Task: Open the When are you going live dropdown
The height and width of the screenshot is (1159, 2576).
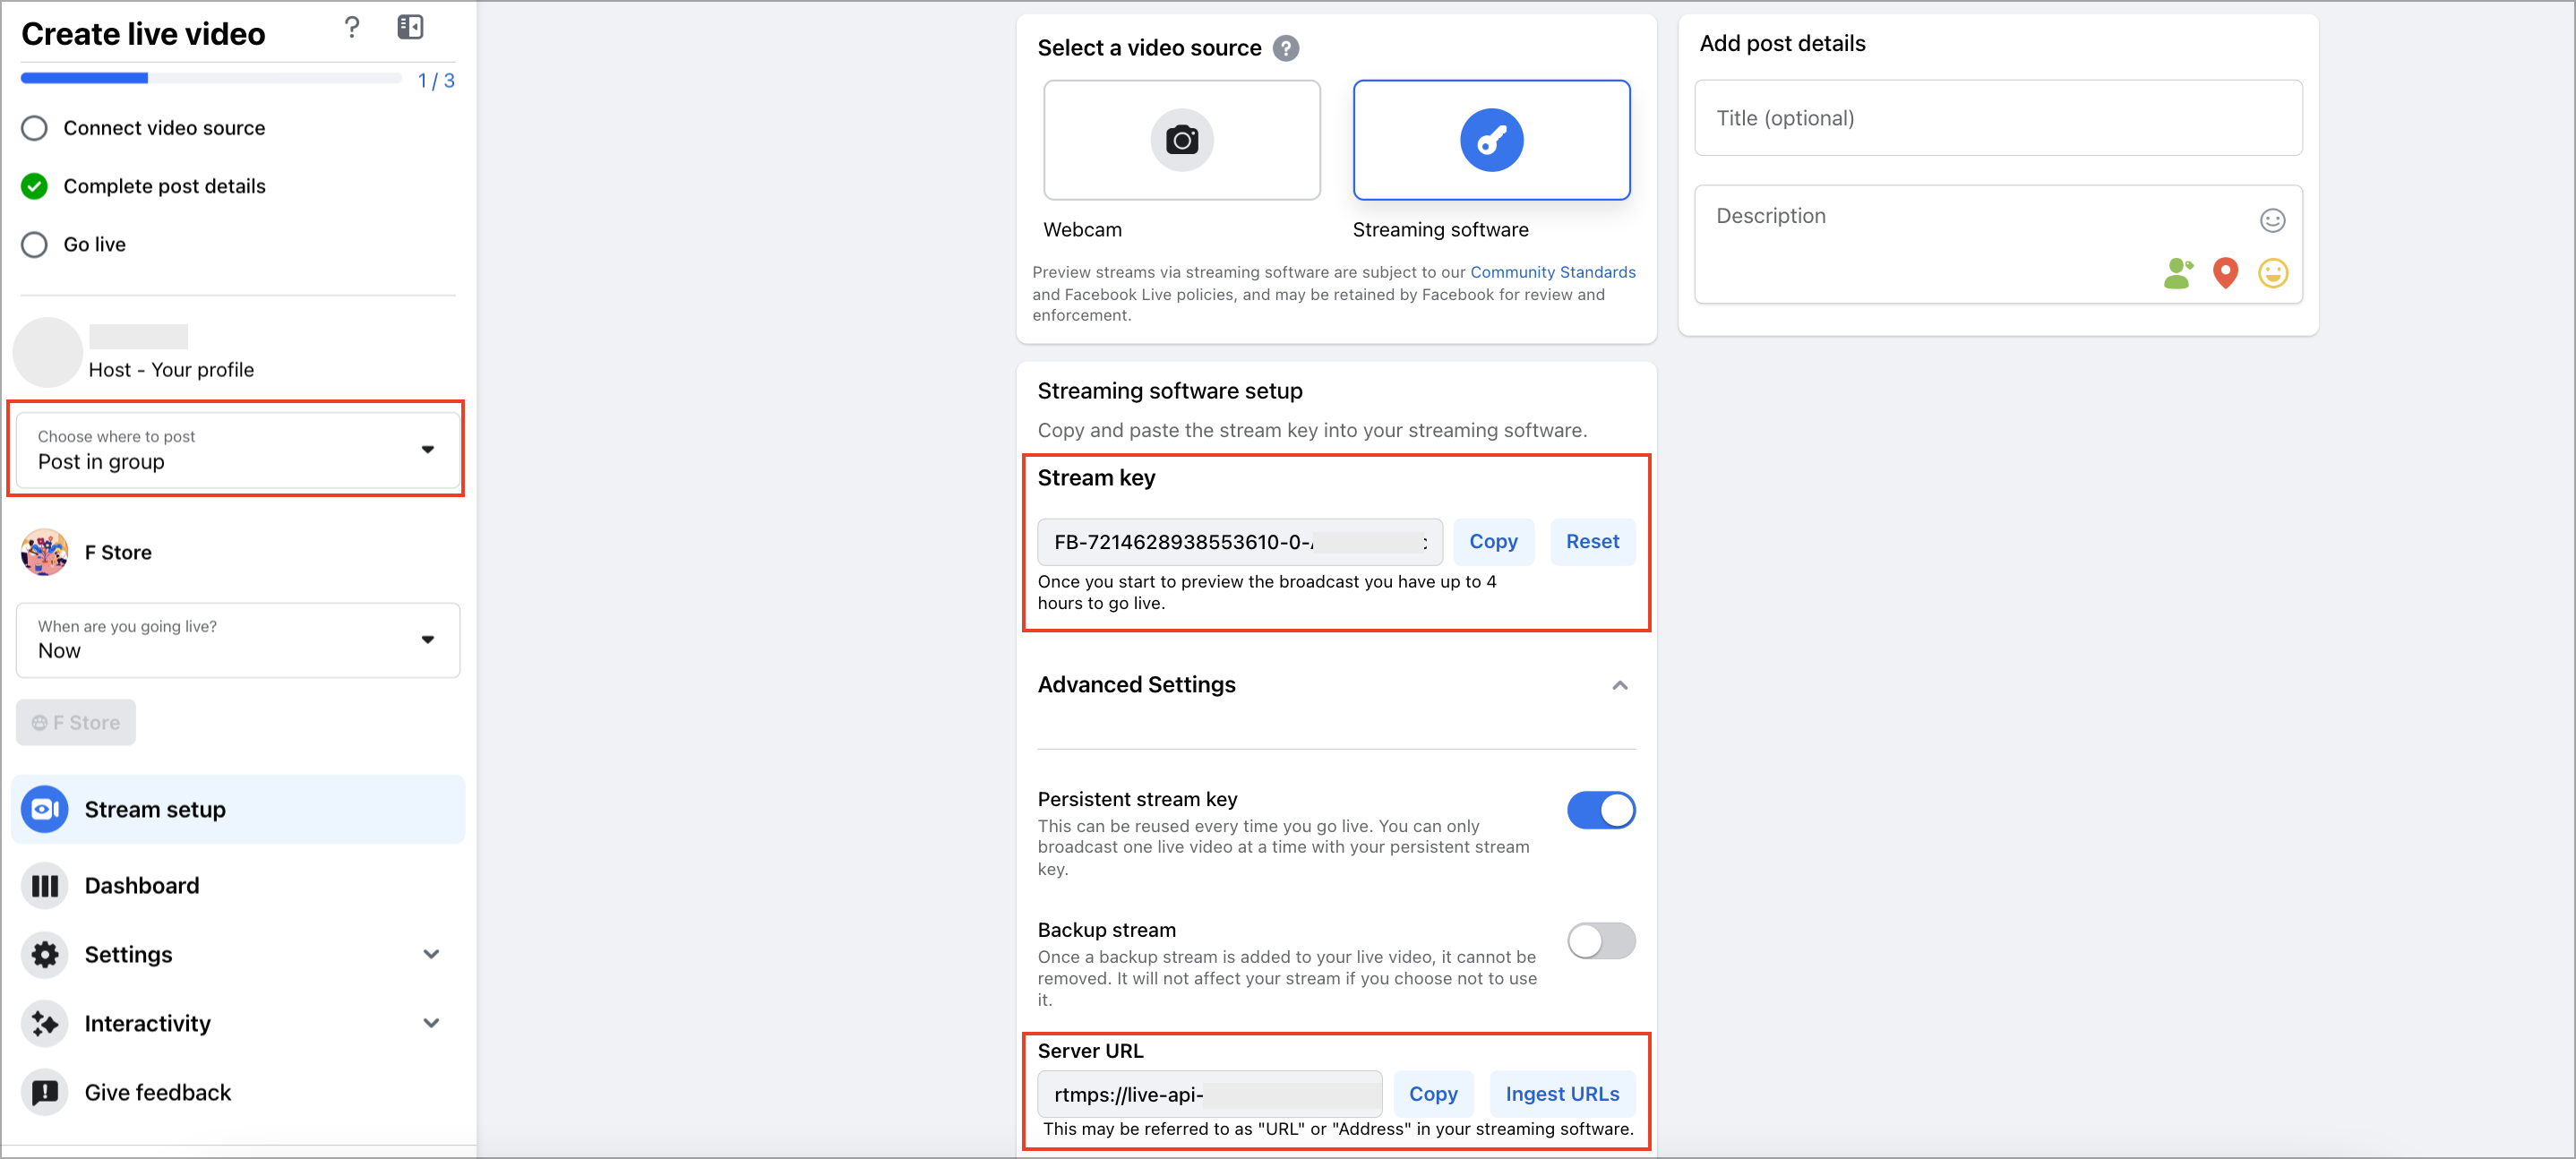Action: point(238,640)
